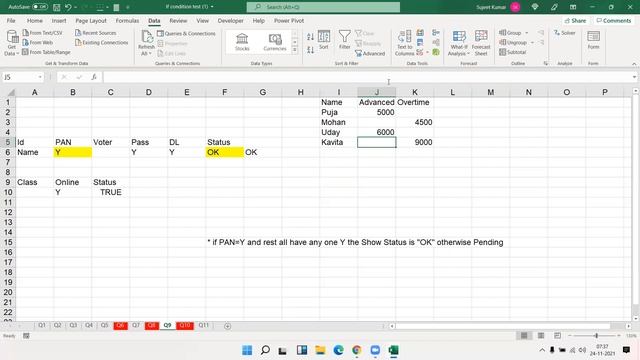Image resolution: width=640 pixels, height=360 pixels.
Task: Click the Insert Function fx button
Action: tap(93, 77)
